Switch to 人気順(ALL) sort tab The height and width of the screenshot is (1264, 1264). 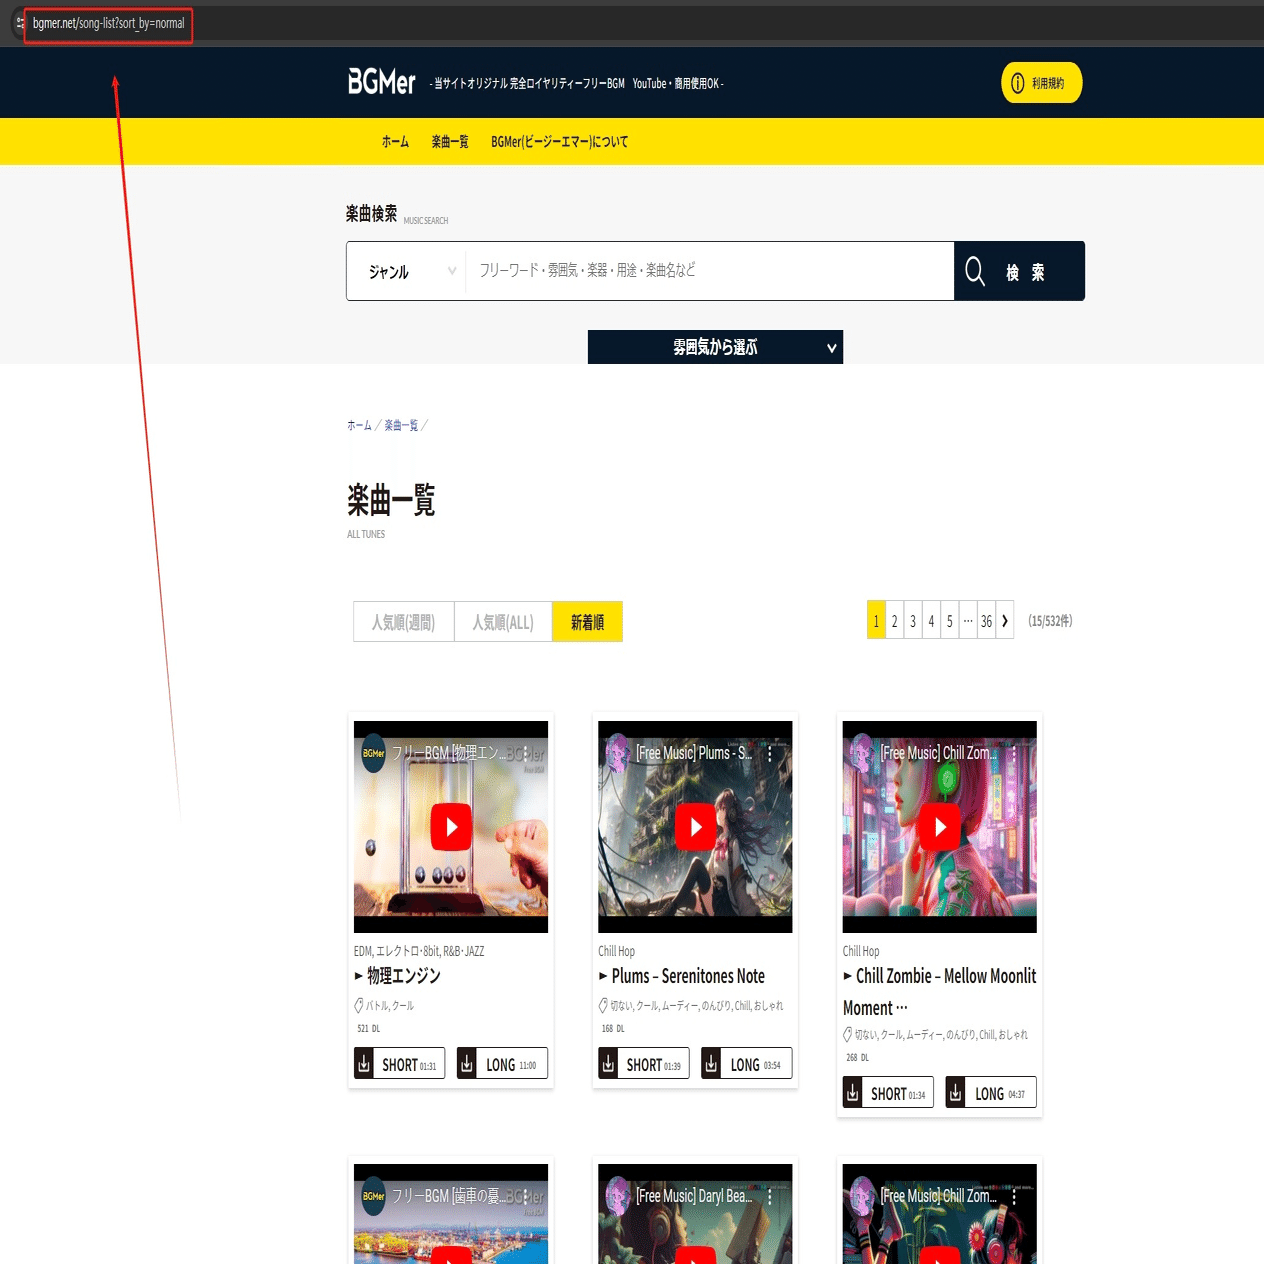point(503,622)
